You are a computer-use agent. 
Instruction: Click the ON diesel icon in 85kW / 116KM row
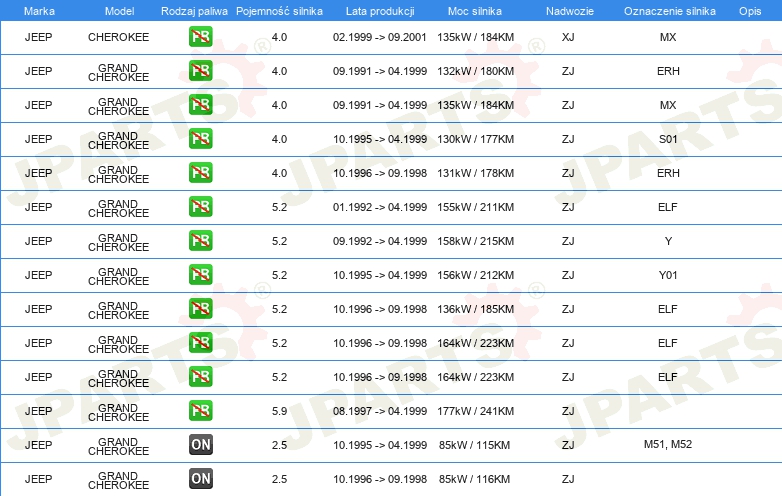[x=200, y=479]
